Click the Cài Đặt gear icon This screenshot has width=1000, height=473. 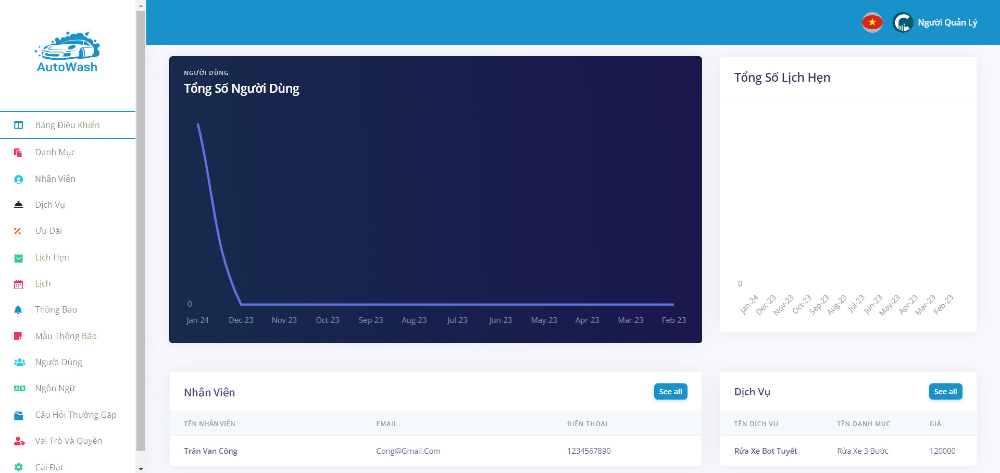pyautogui.click(x=18, y=466)
